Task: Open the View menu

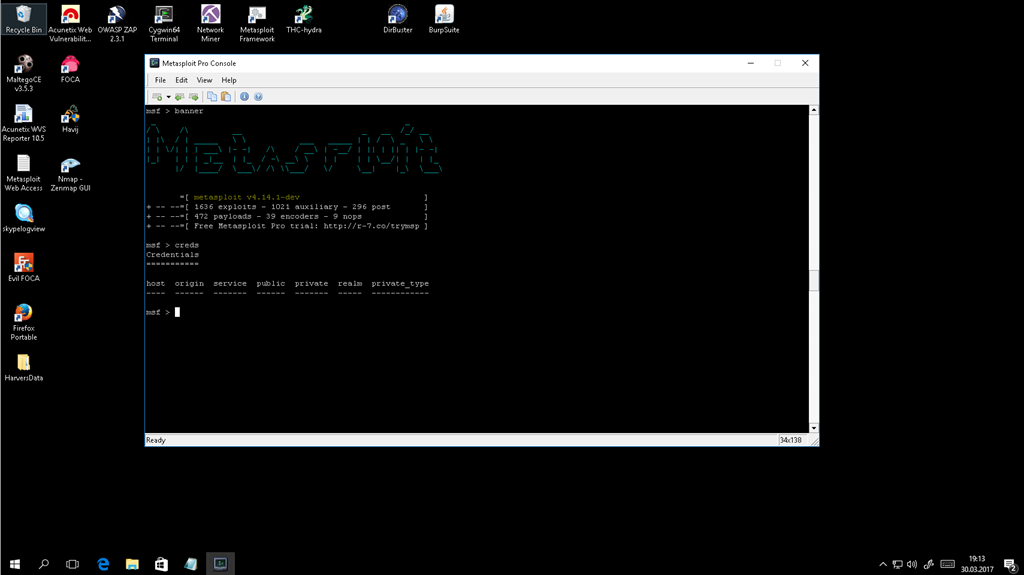Action: 204,80
